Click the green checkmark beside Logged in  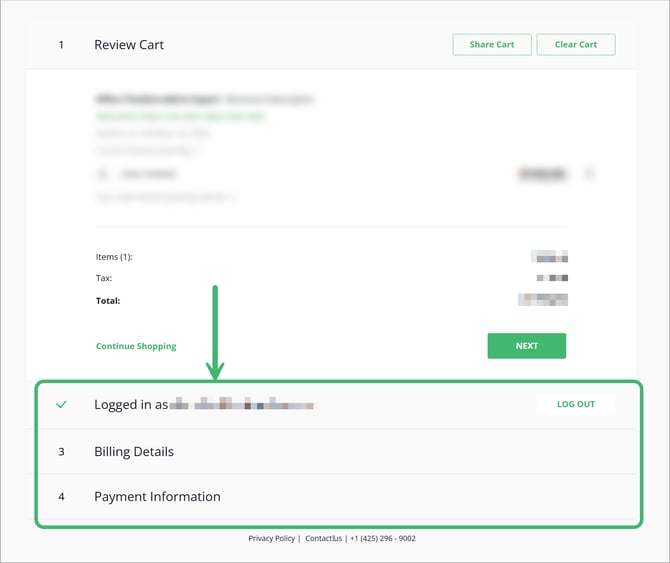(x=61, y=405)
